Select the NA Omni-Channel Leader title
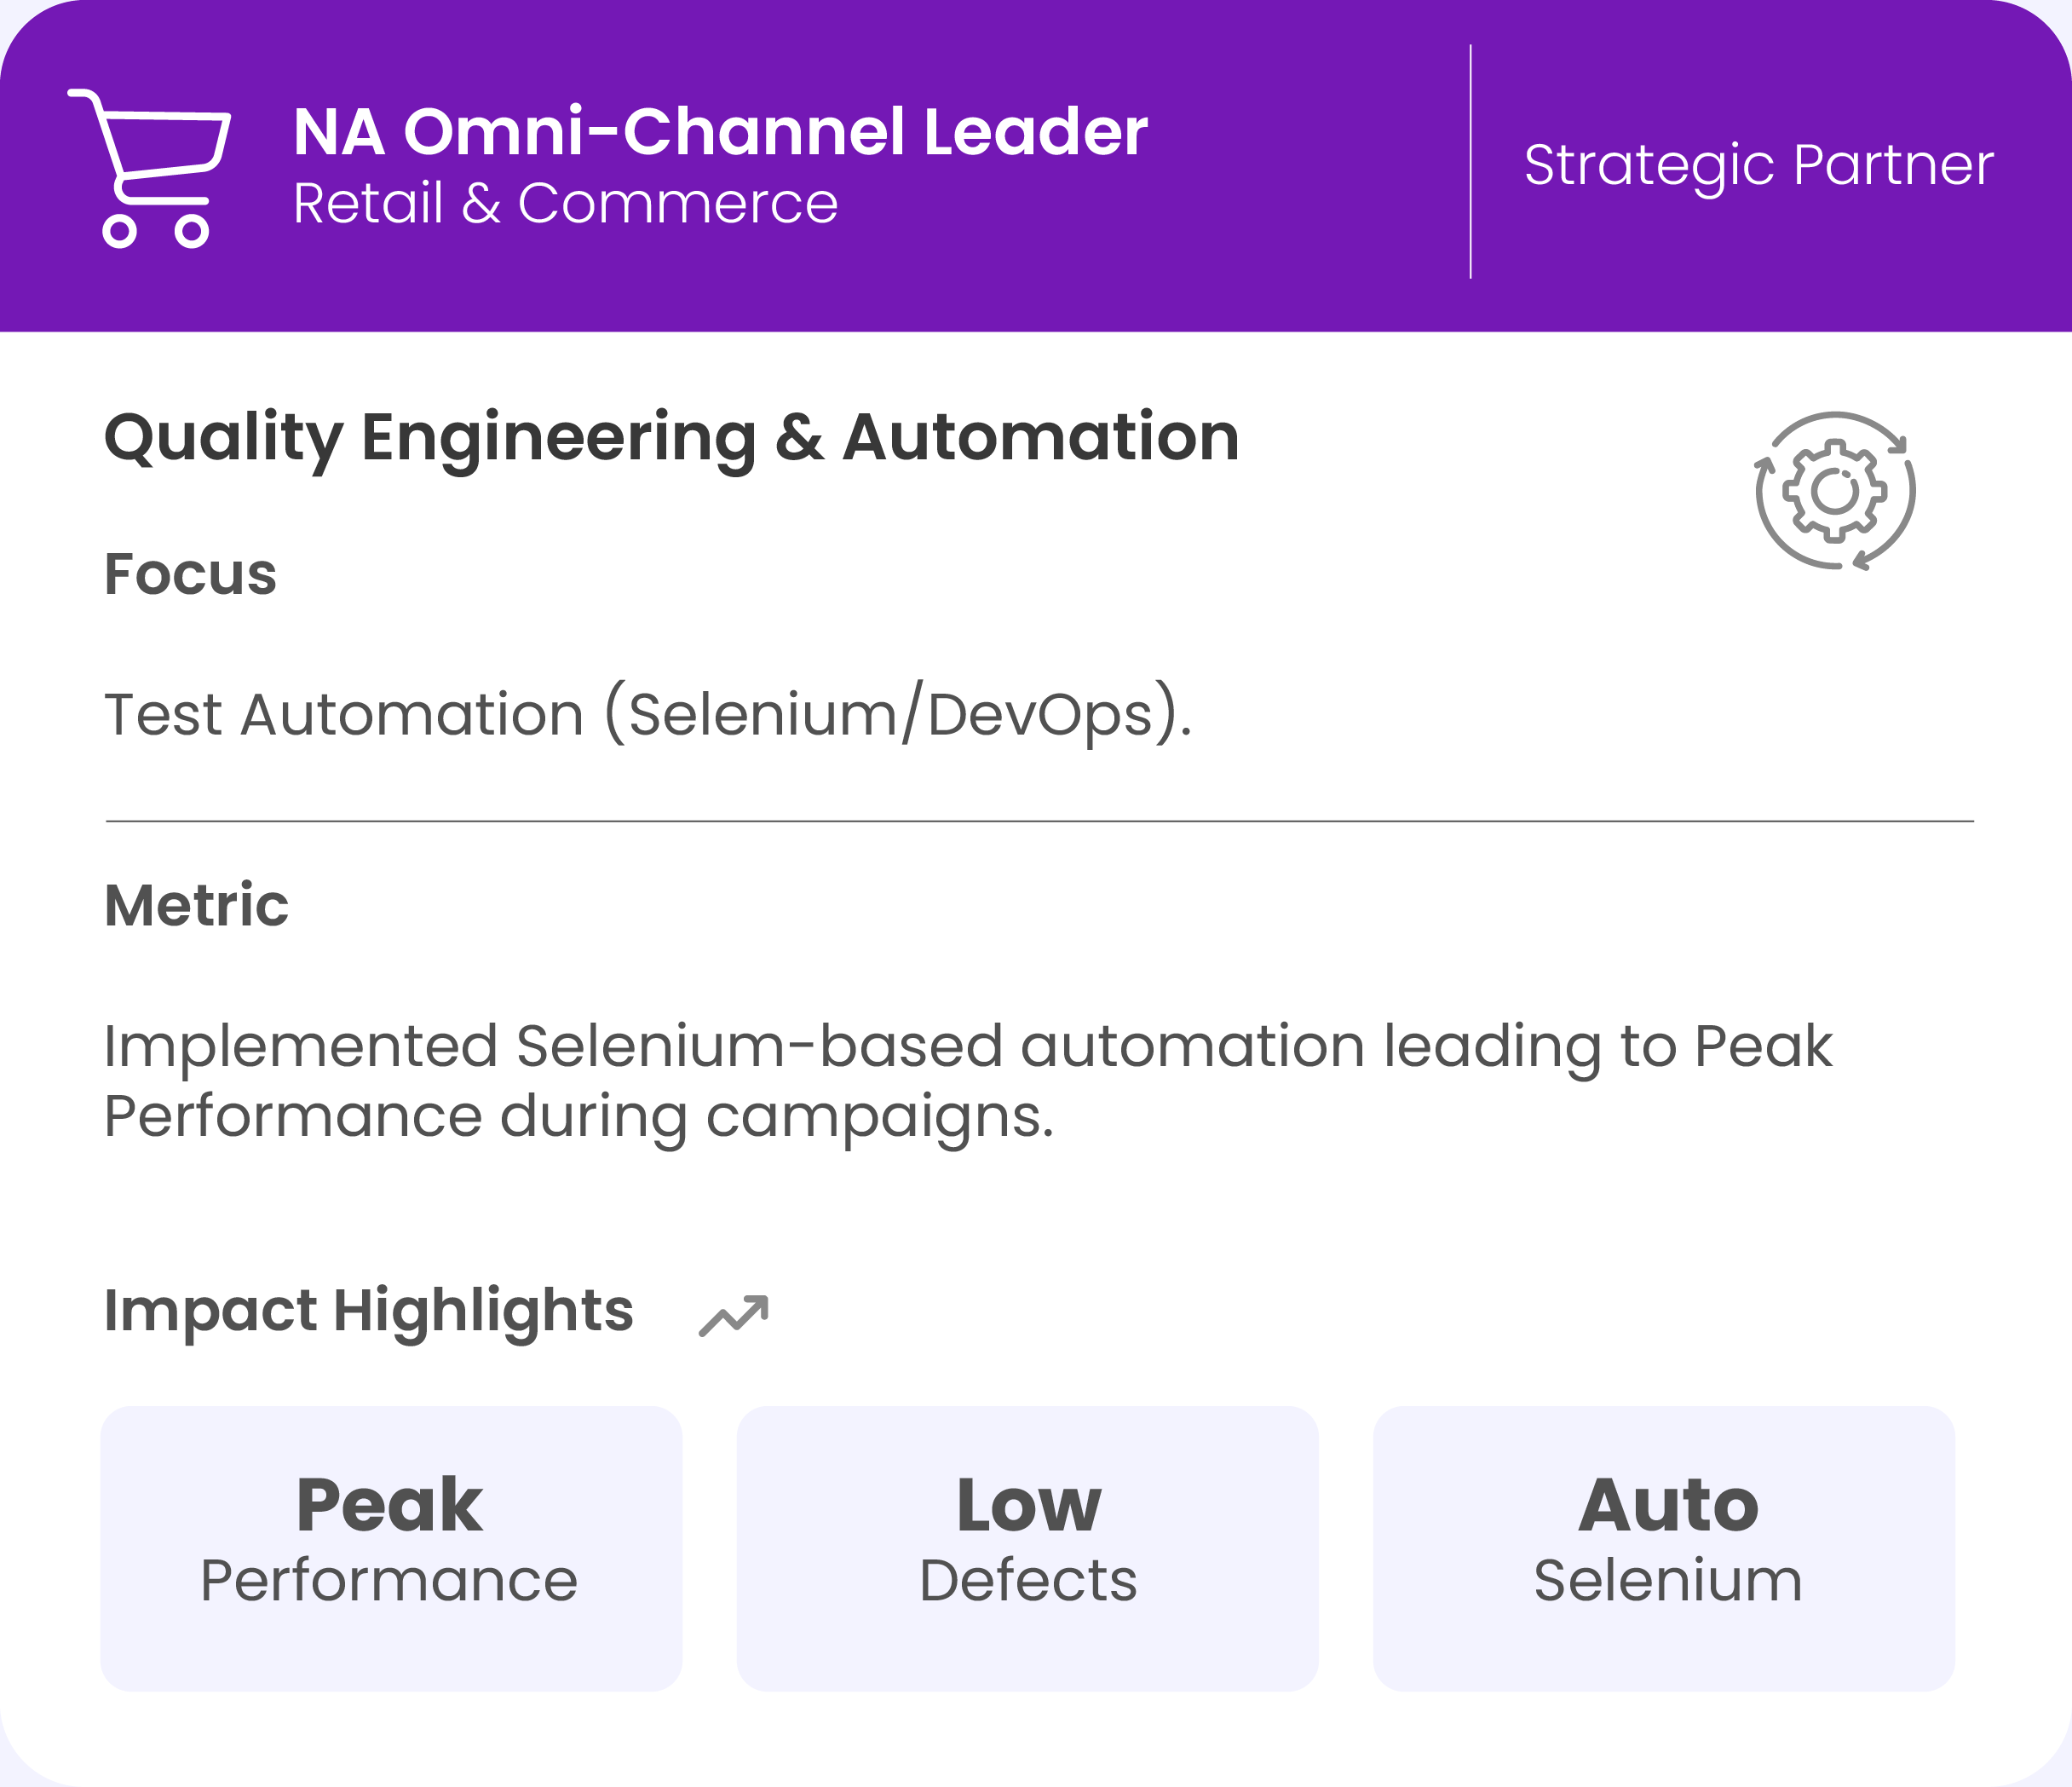This screenshot has height=1787, width=2072. (720, 132)
